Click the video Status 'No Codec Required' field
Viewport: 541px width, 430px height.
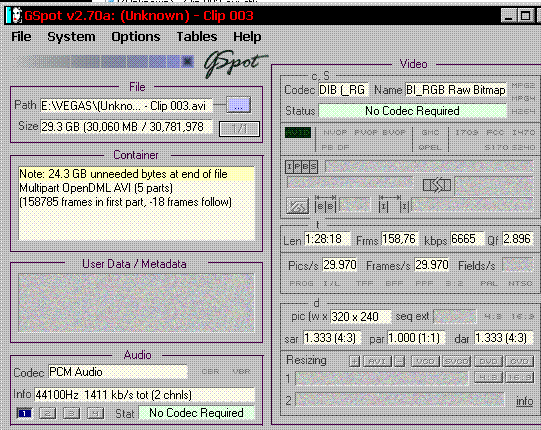tap(412, 111)
